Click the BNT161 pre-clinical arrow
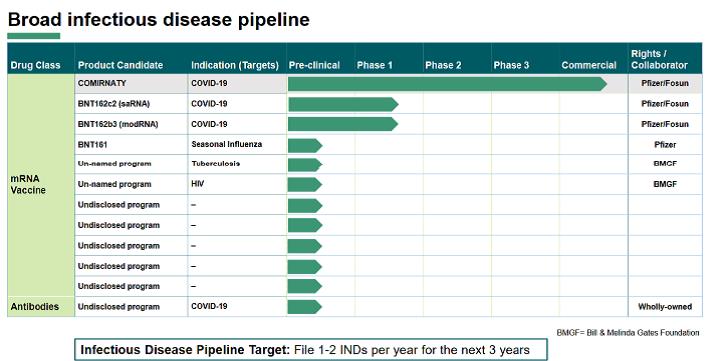 point(305,145)
